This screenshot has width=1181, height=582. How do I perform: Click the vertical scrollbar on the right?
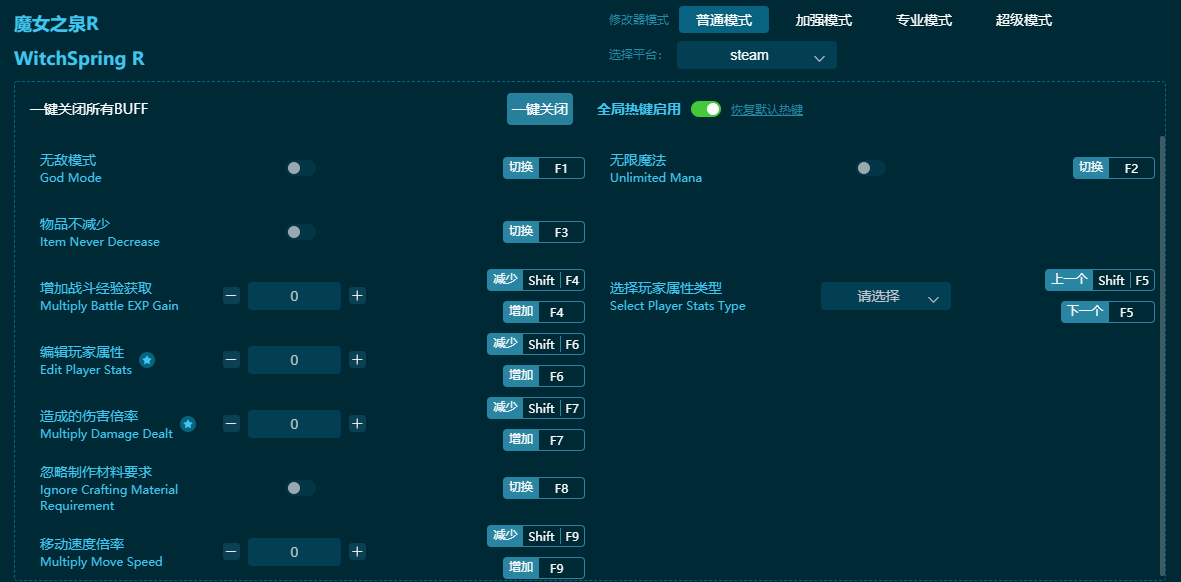point(1161,350)
